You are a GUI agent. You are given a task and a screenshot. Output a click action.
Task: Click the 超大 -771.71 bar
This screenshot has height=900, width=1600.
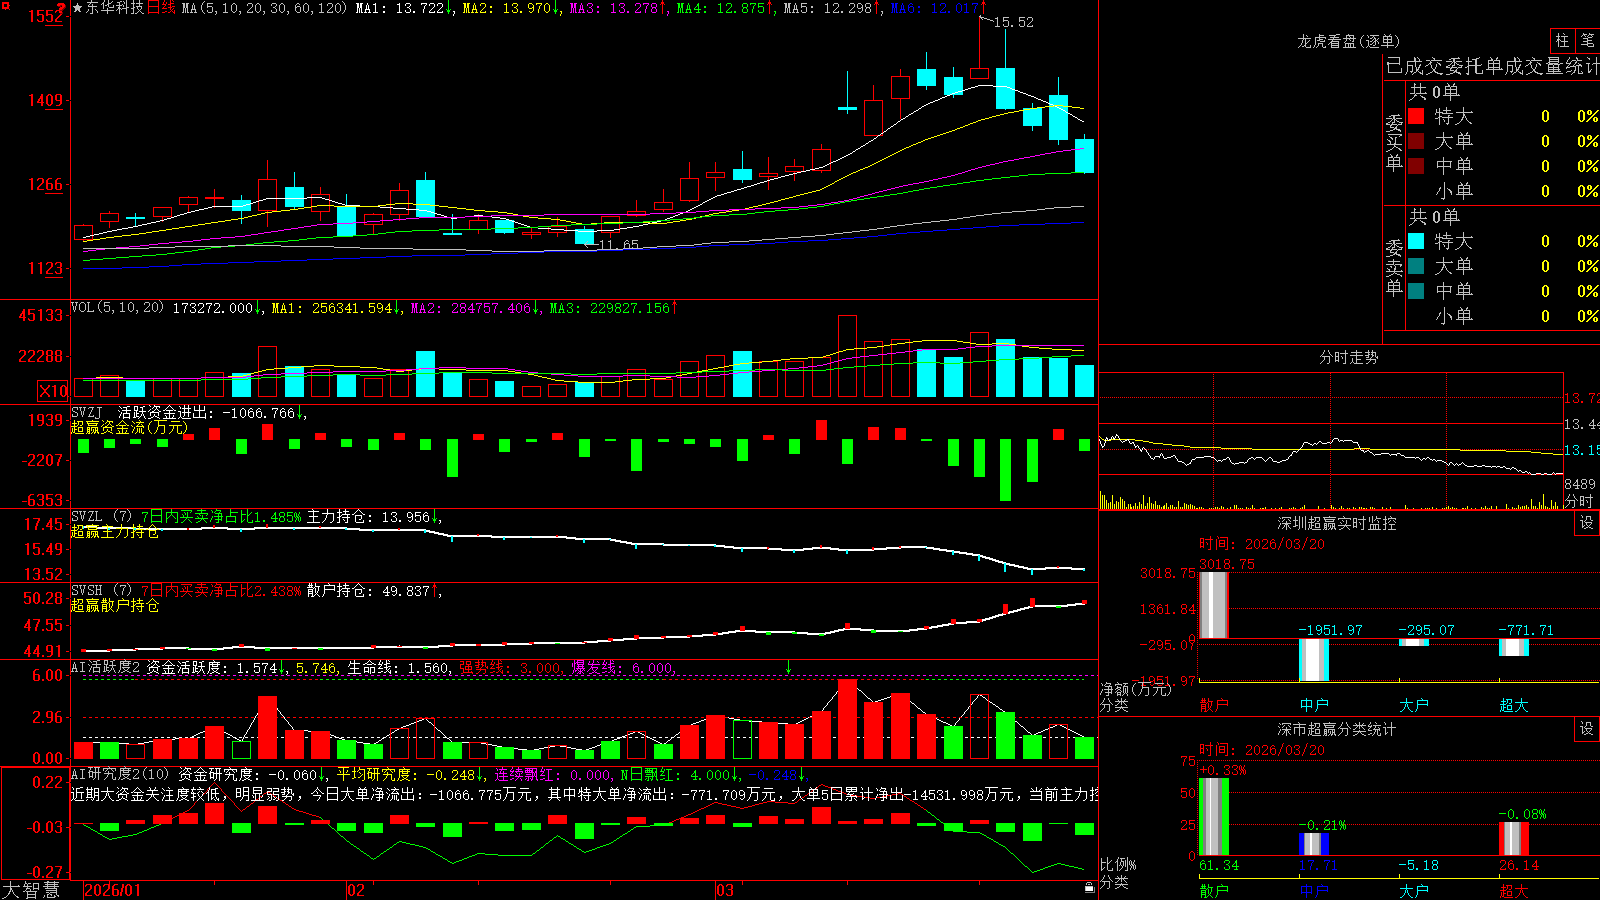[1514, 647]
